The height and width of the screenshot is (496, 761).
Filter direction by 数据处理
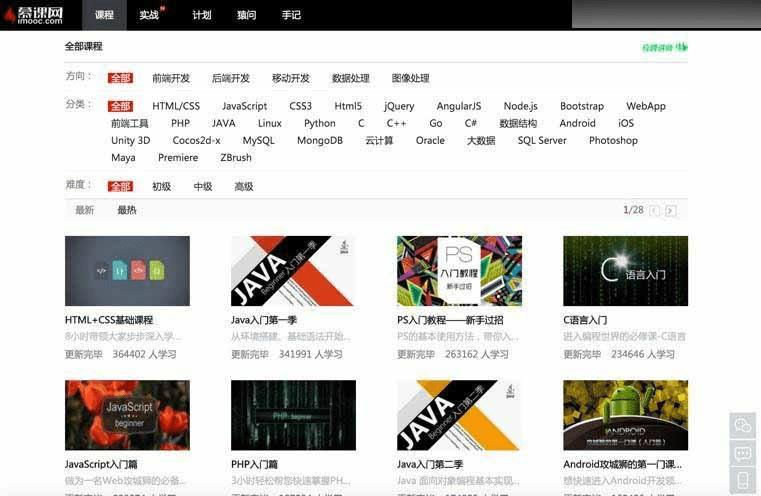point(351,78)
